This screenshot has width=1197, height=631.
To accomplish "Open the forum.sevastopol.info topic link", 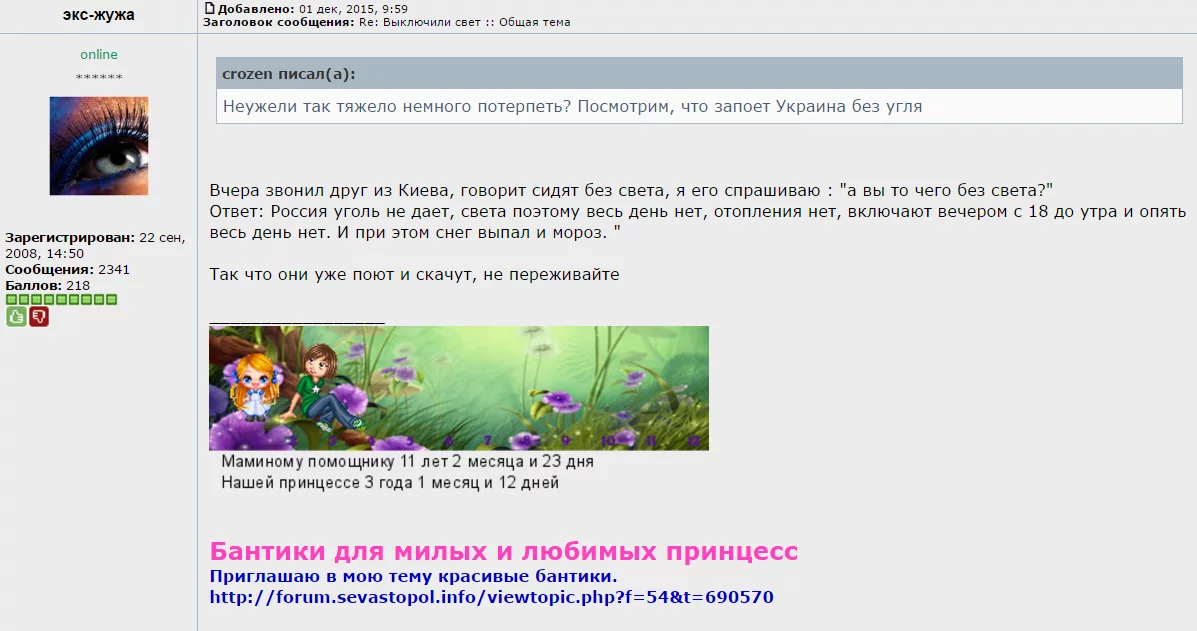I will point(491,597).
